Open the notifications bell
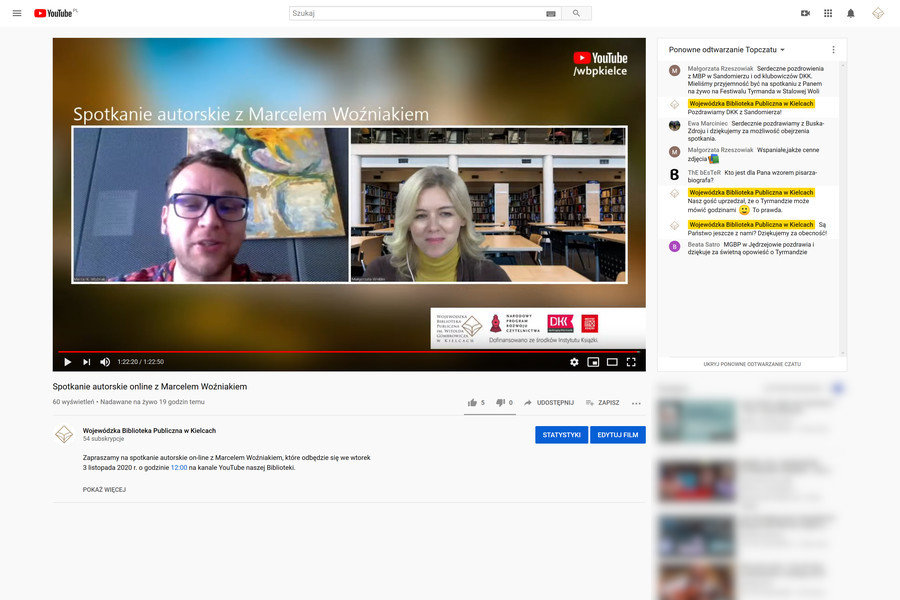Screen dimensions: 900x600 [x=851, y=13]
